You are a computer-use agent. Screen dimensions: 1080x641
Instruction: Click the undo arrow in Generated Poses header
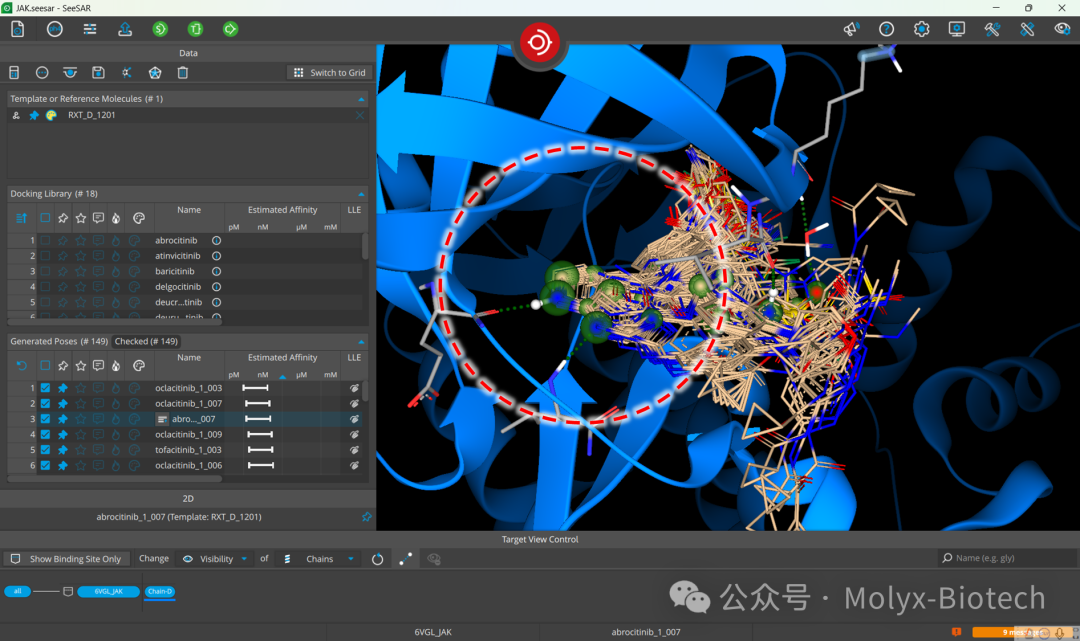click(21, 366)
